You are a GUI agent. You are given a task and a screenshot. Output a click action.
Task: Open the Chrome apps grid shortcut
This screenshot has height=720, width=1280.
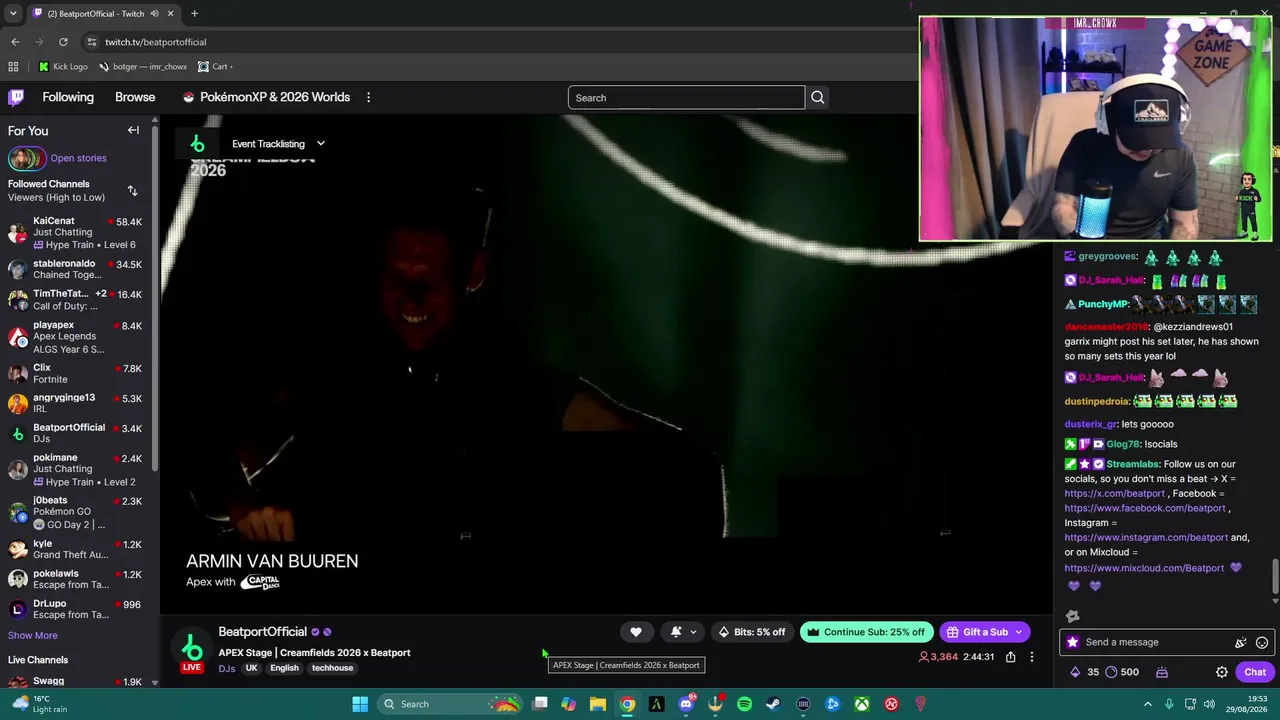tap(13, 67)
